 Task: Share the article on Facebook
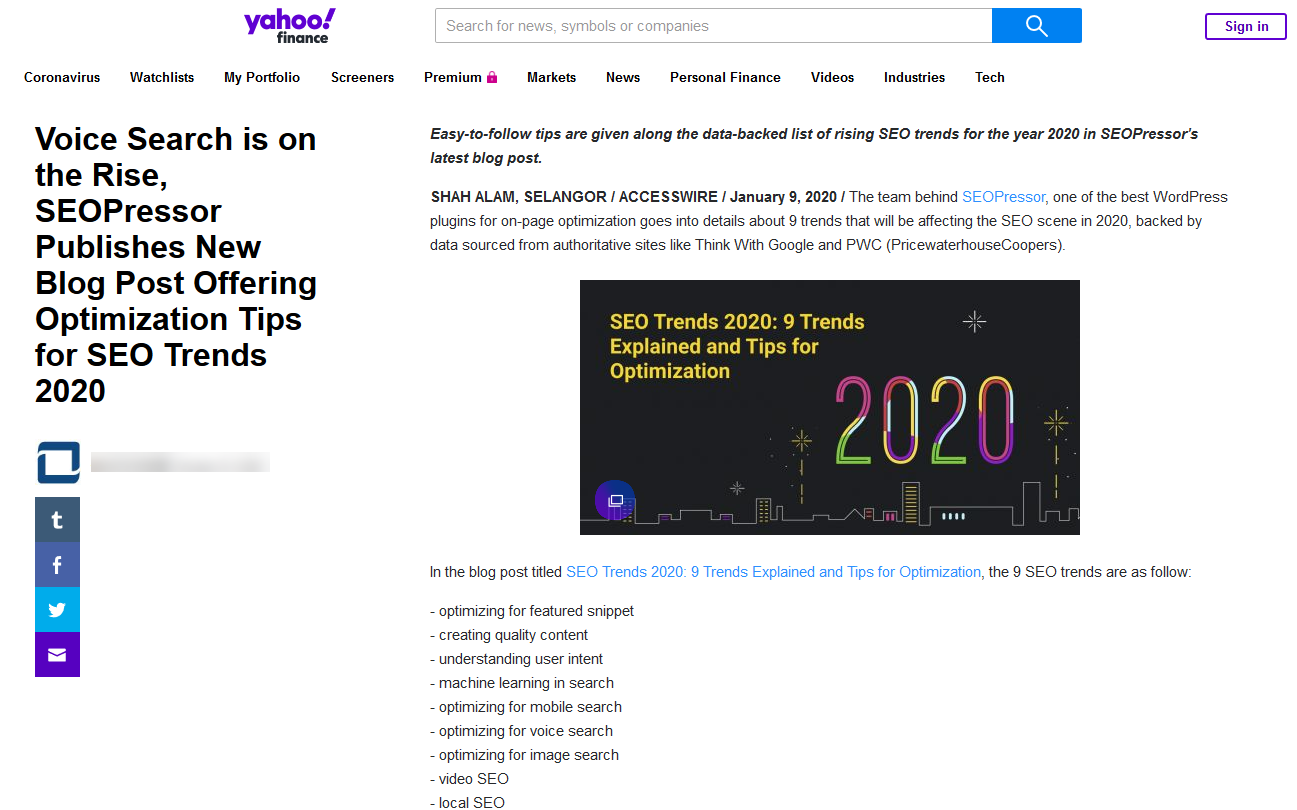coord(57,565)
